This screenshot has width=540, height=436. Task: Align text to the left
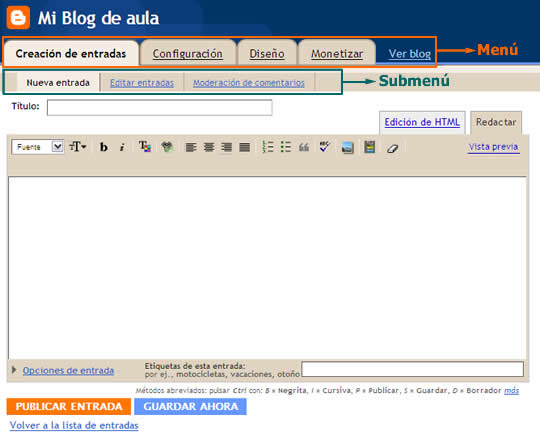coord(191,147)
